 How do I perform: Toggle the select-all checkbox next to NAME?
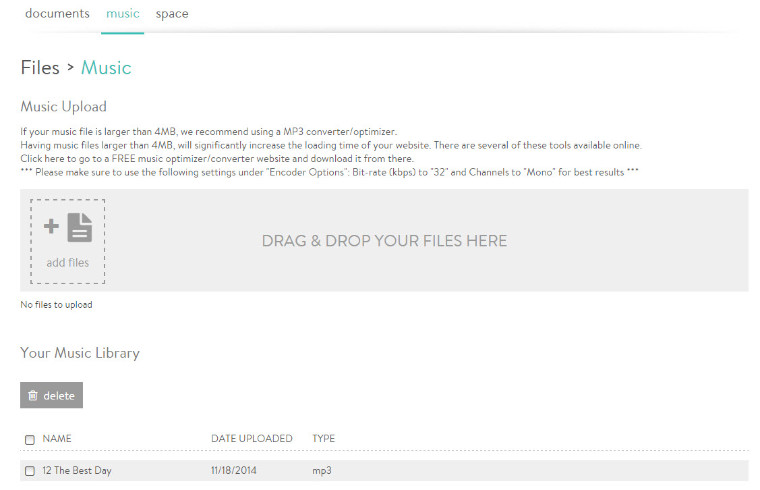(30, 440)
